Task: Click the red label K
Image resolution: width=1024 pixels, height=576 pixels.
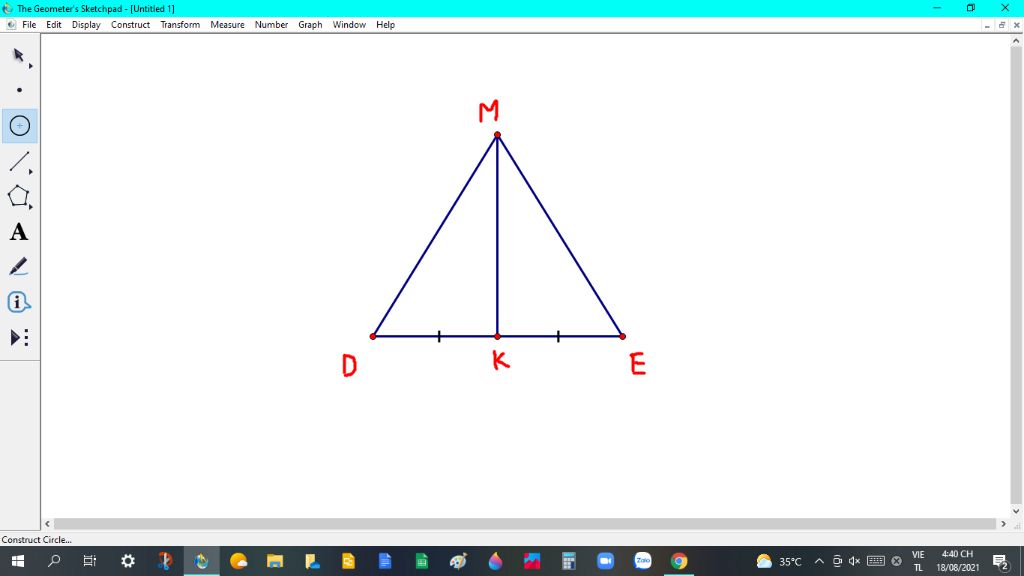Action: (x=501, y=360)
